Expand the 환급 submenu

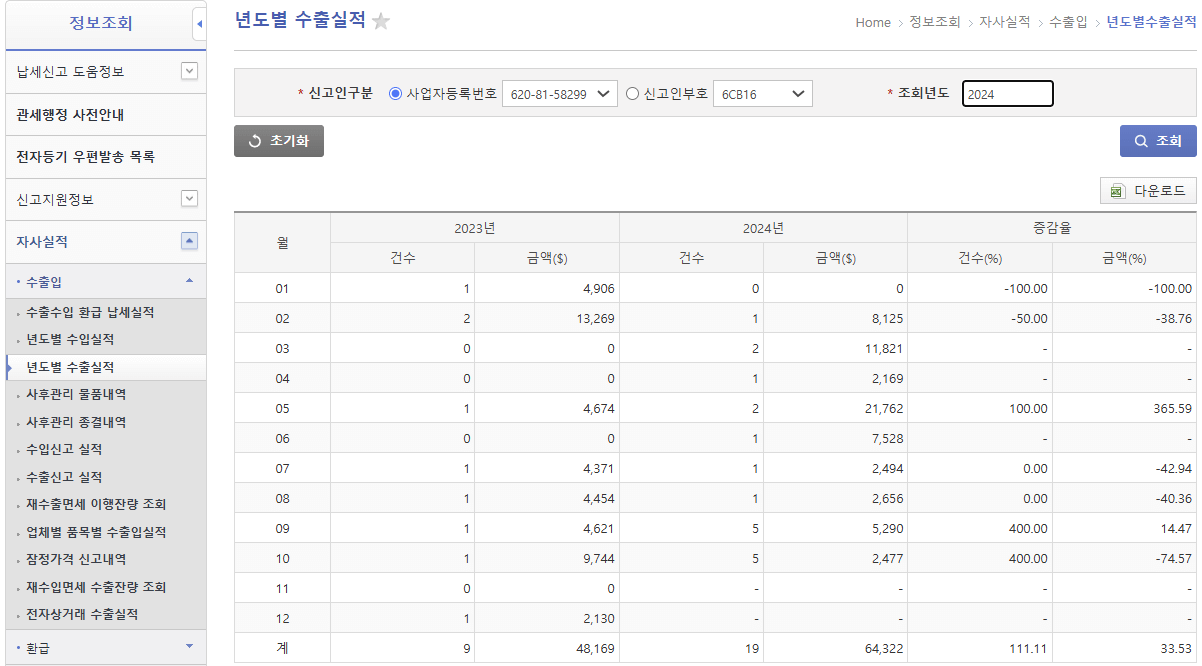click(x=189, y=647)
